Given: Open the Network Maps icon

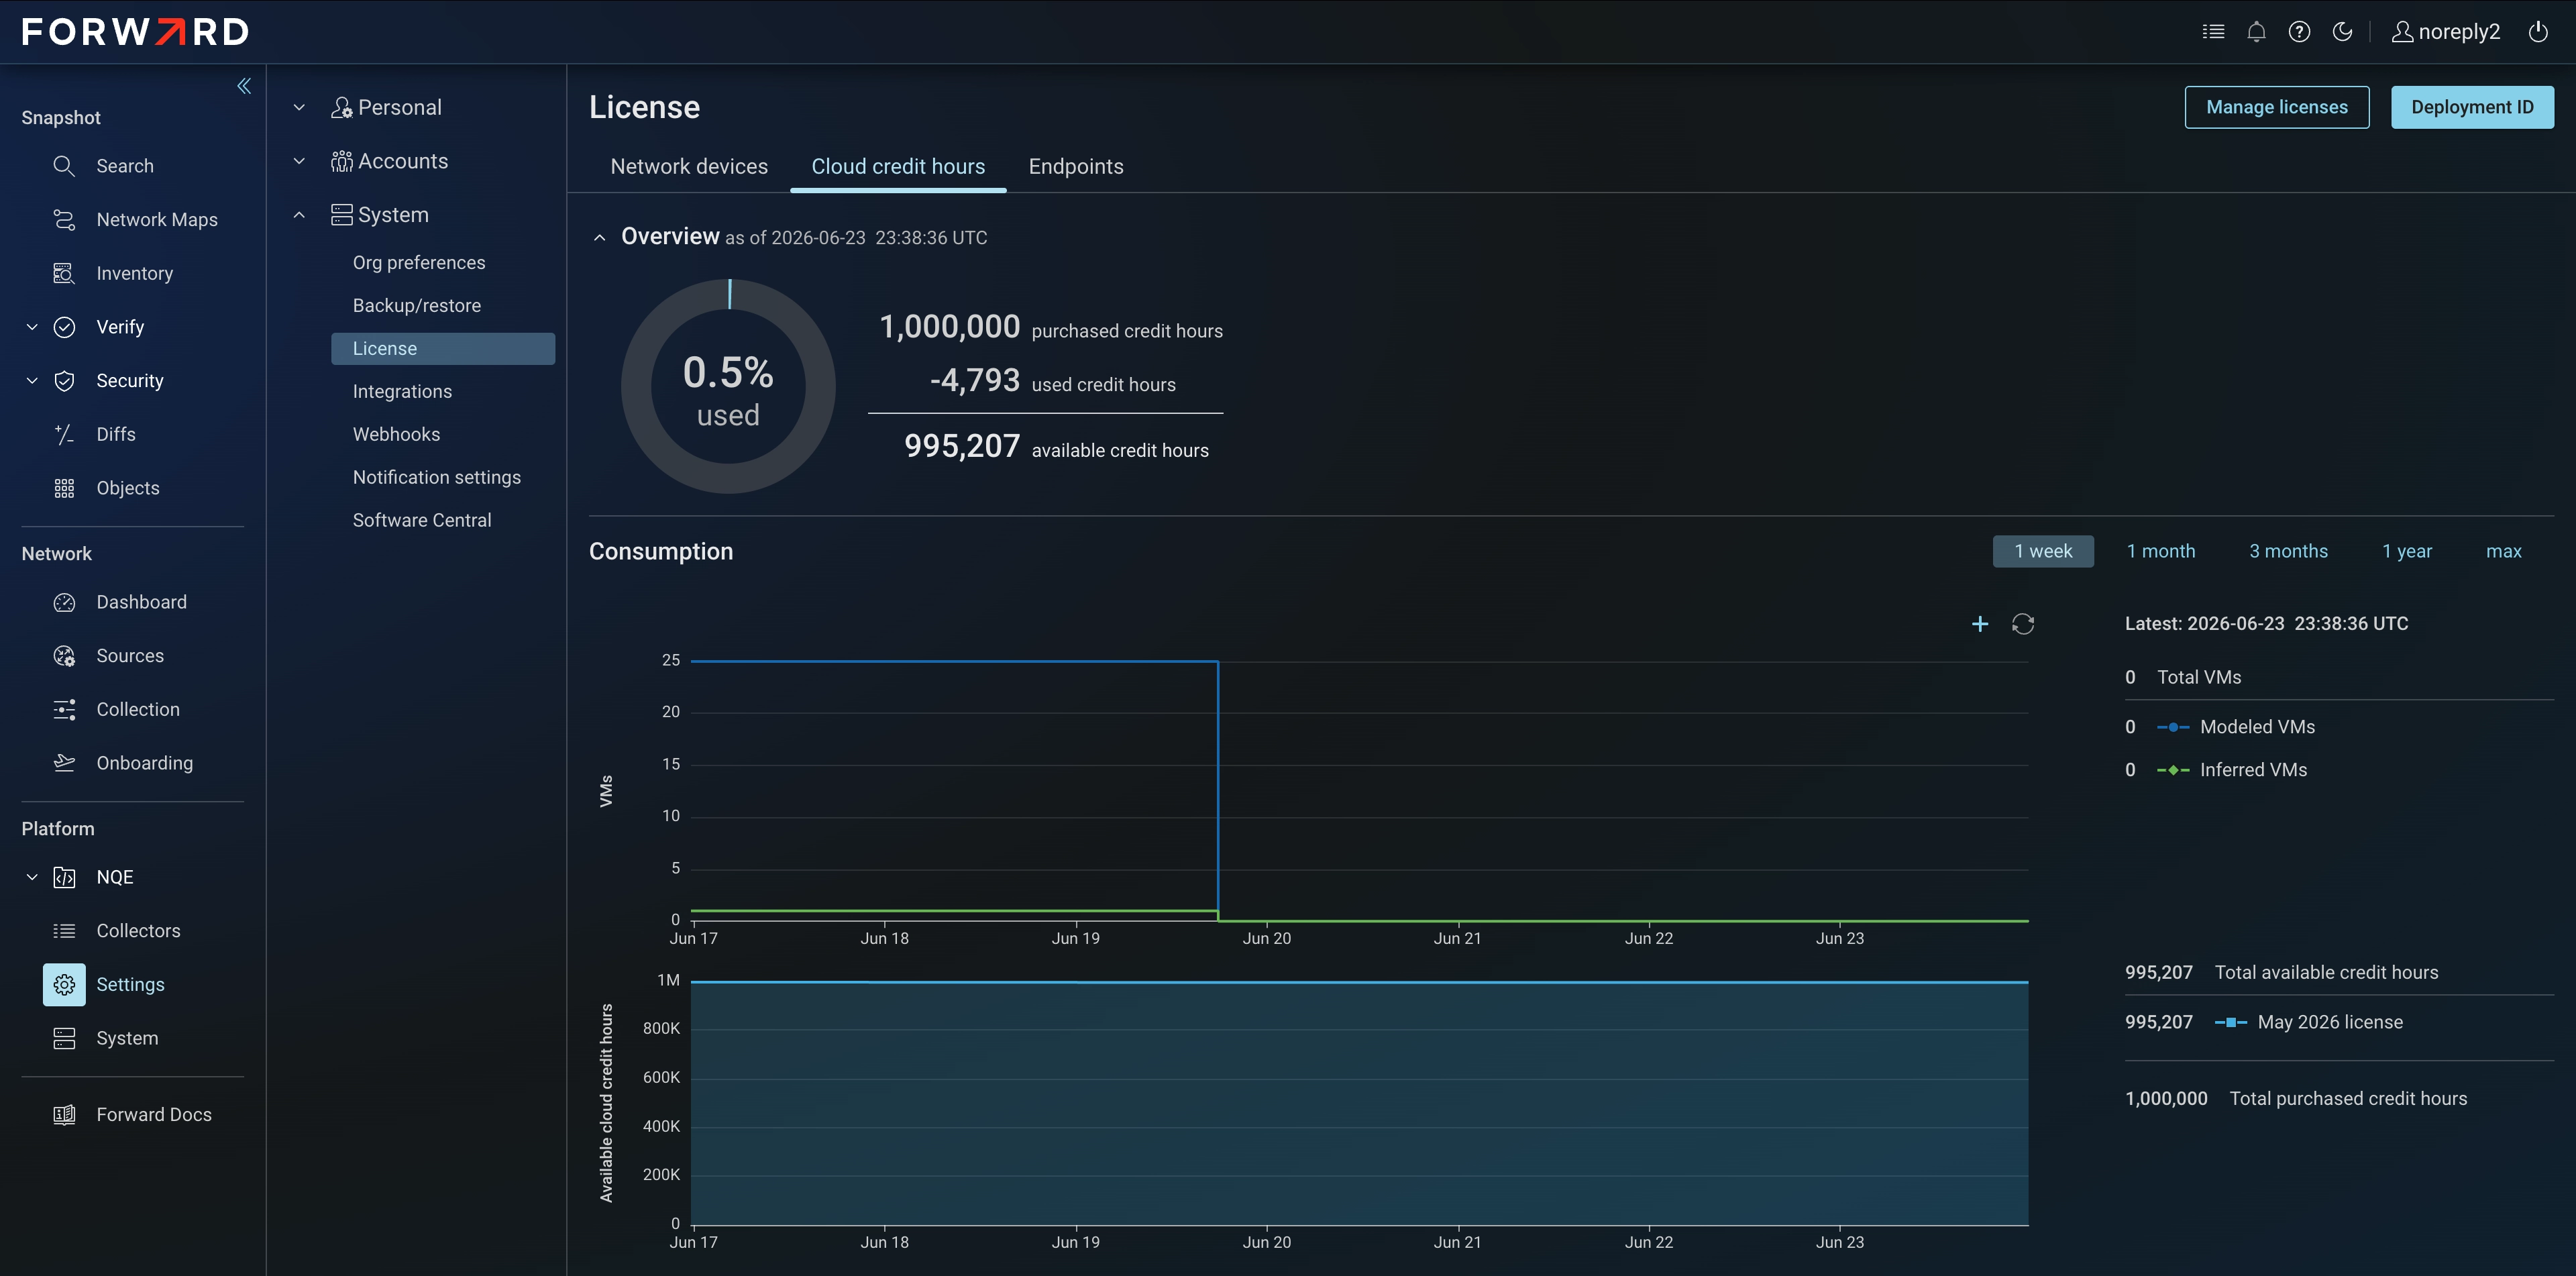Looking at the screenshot, I should tap(64, 220).
